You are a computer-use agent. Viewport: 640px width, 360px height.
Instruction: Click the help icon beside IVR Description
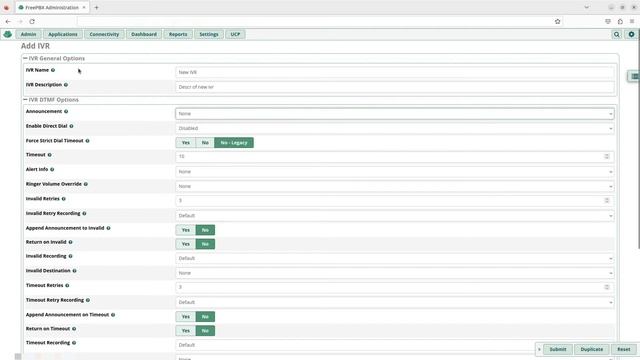click(x=66, y=85)
